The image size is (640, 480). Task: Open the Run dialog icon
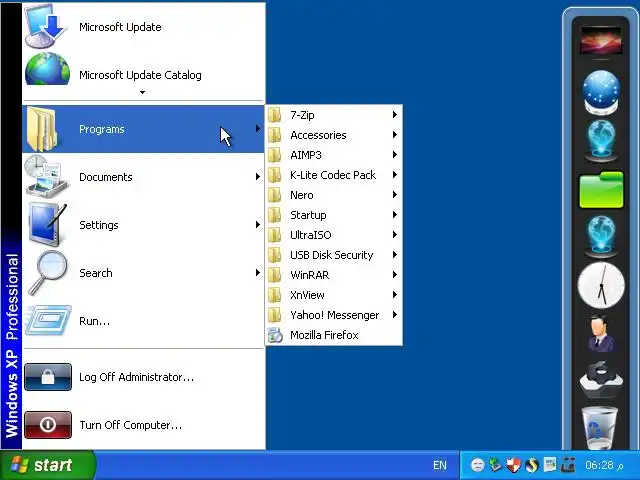pyautogui.click(x=48, y=320)
